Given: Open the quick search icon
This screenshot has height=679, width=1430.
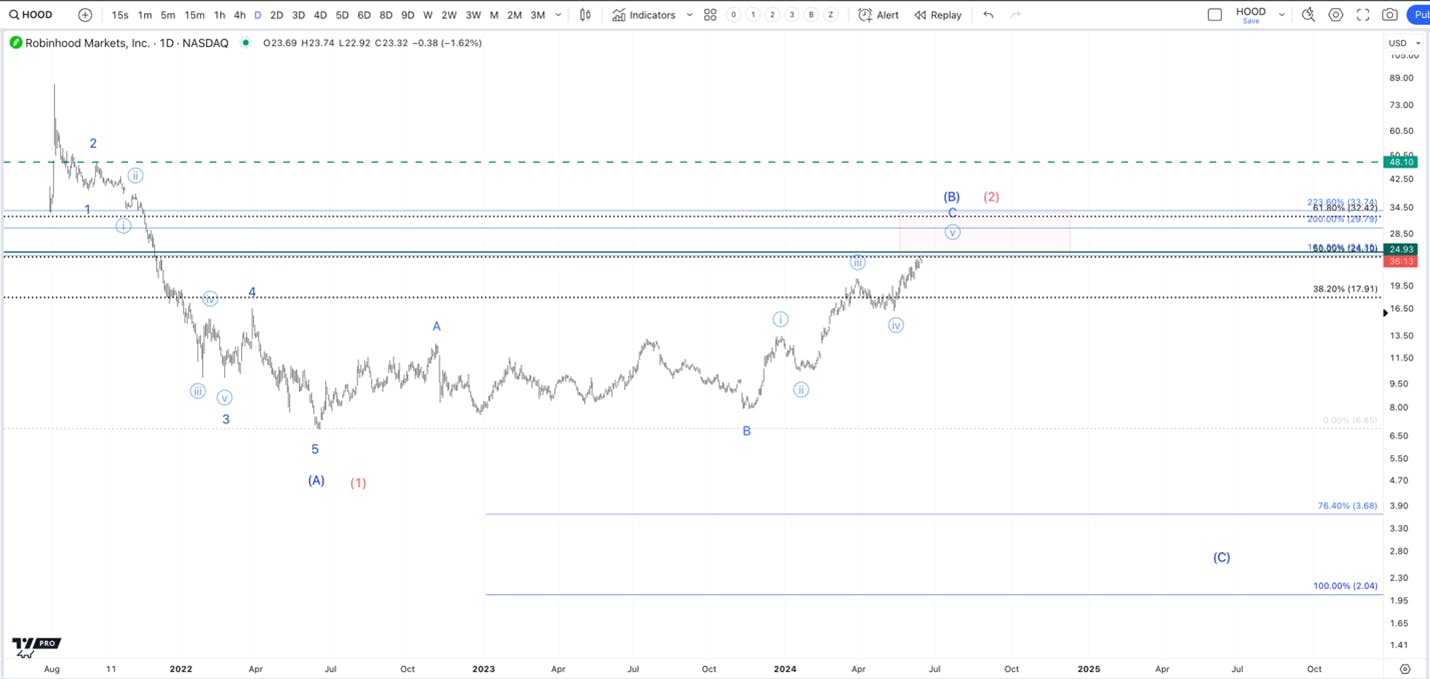Looking at the screenshot, I should (x=1308, y=15).
